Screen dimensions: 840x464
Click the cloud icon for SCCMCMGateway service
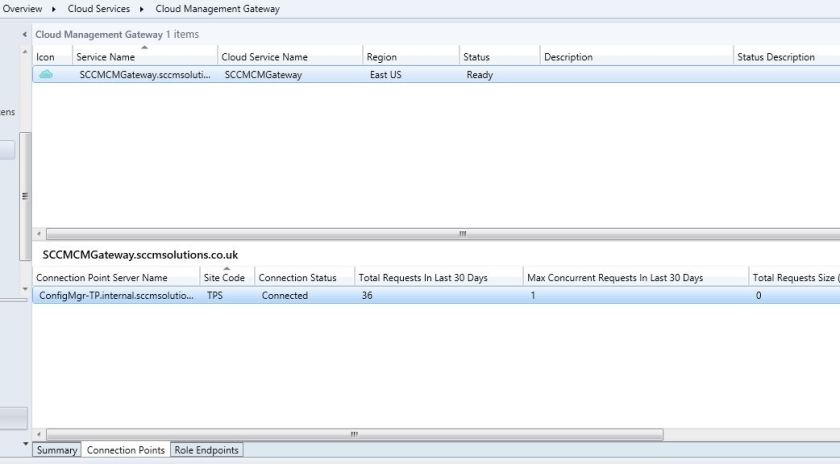click(46, 74)
